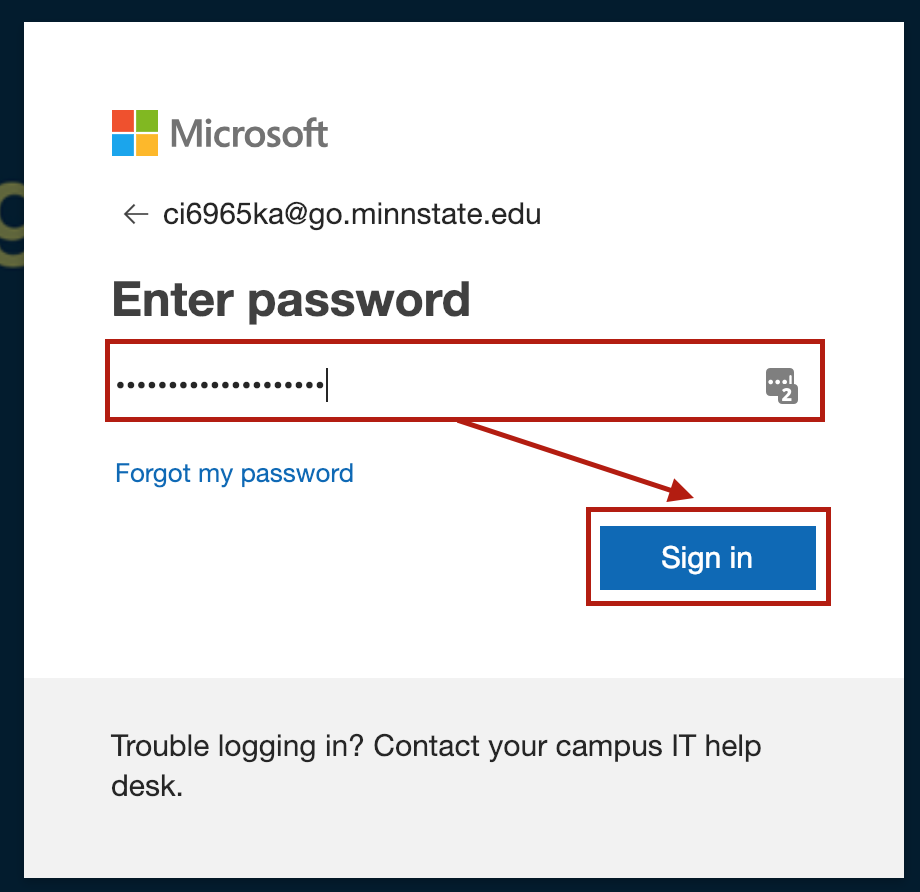Select the ci6965ka@go.minnstate.edu account text
920x892 pixels.
(x=352, y=214)
